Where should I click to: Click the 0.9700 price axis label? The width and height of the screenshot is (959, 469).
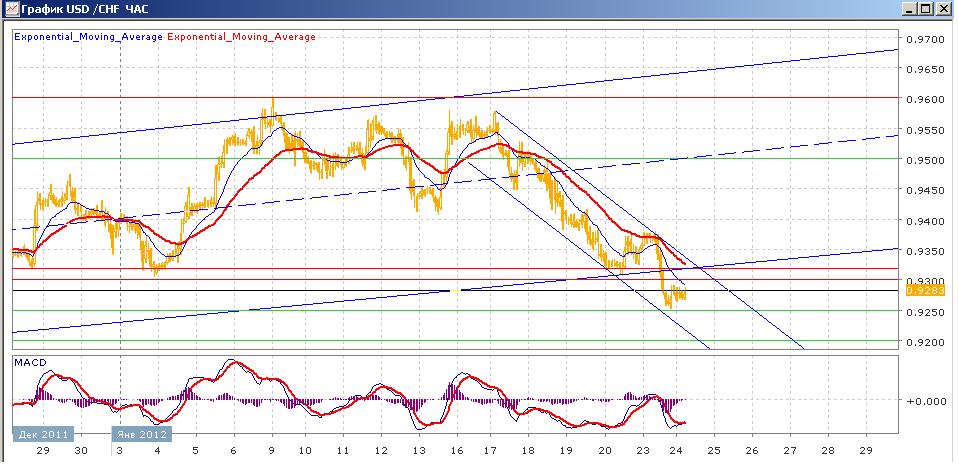(x=925, y=40)
